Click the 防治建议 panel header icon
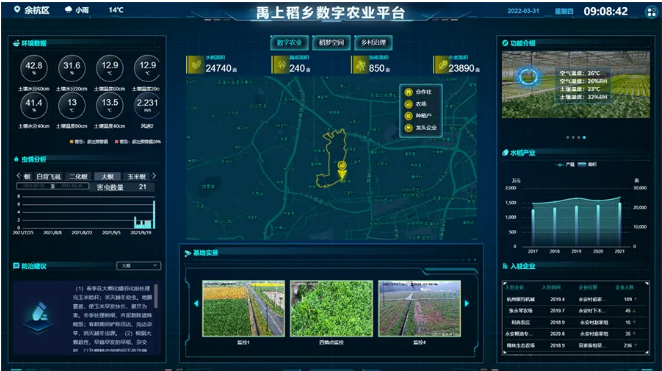 [x=16, y=266]
